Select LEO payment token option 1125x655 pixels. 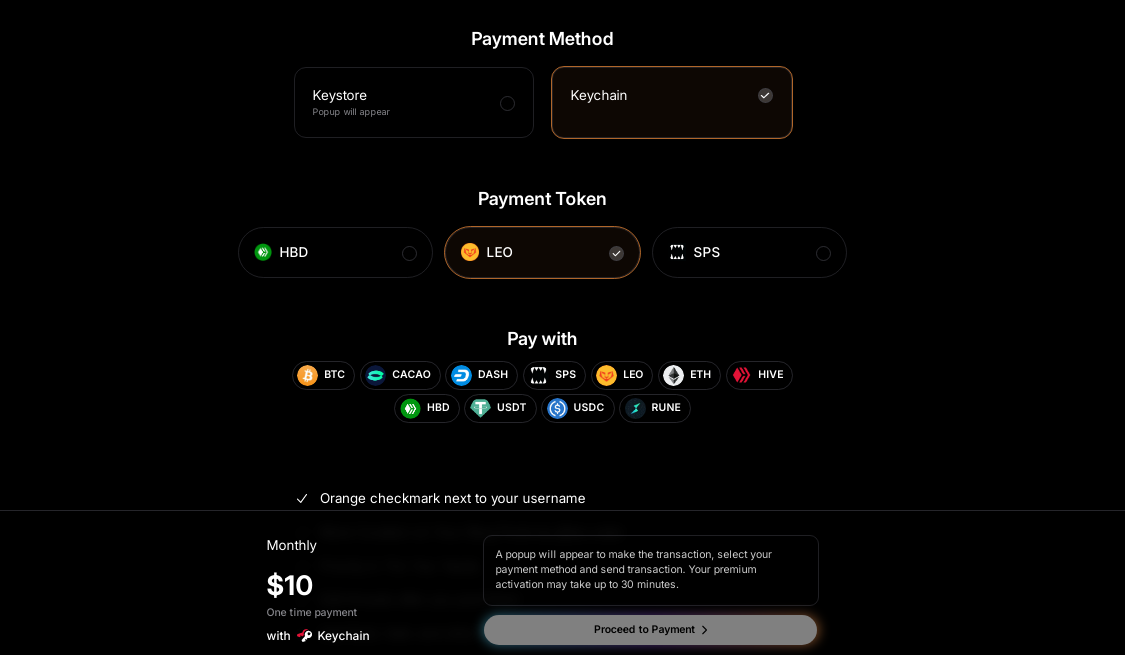[x=616, y=253]
